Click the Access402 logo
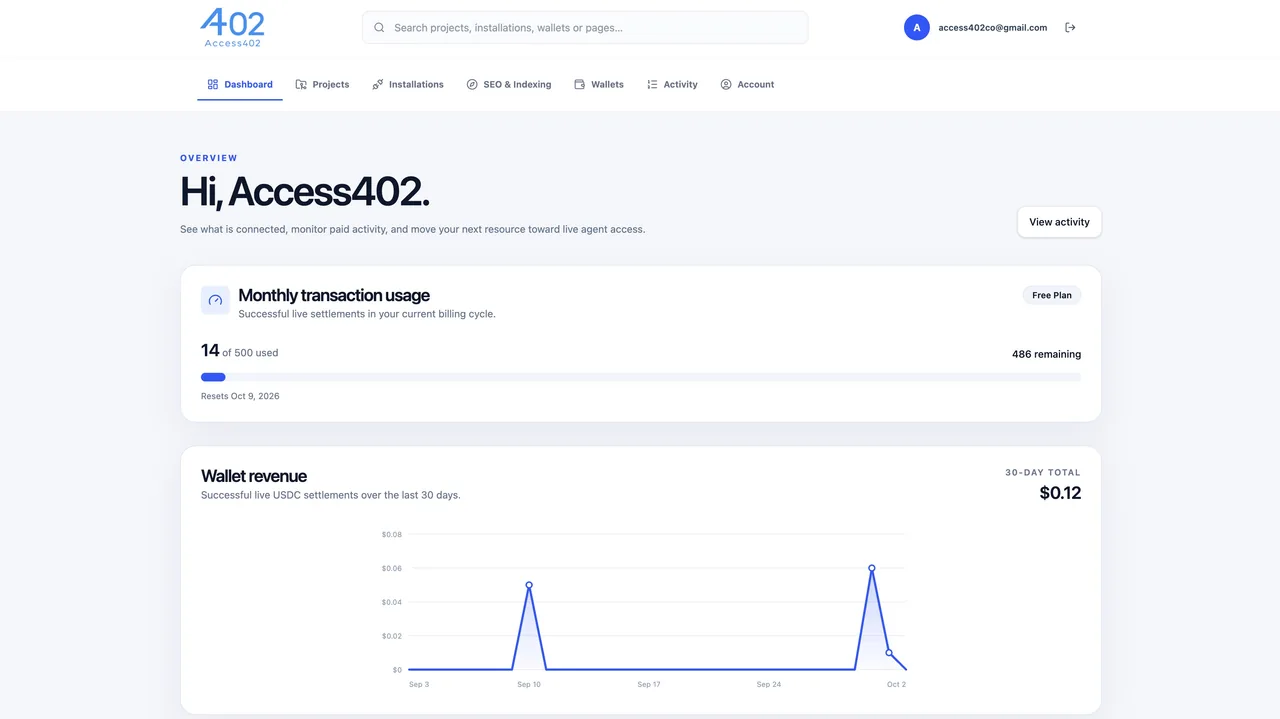The image size is (1280, 719). tap(233, 28)
